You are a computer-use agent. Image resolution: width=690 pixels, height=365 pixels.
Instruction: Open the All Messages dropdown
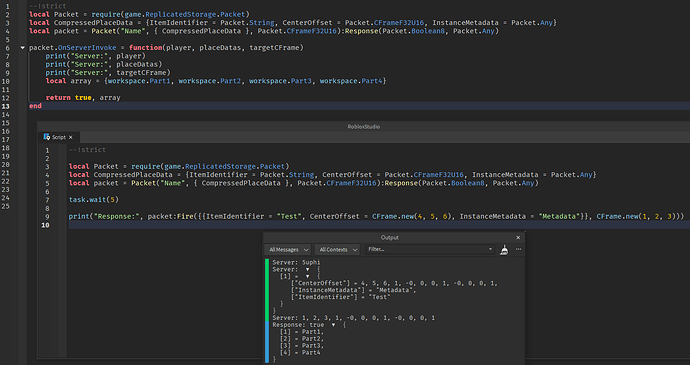tap(288, 249)
